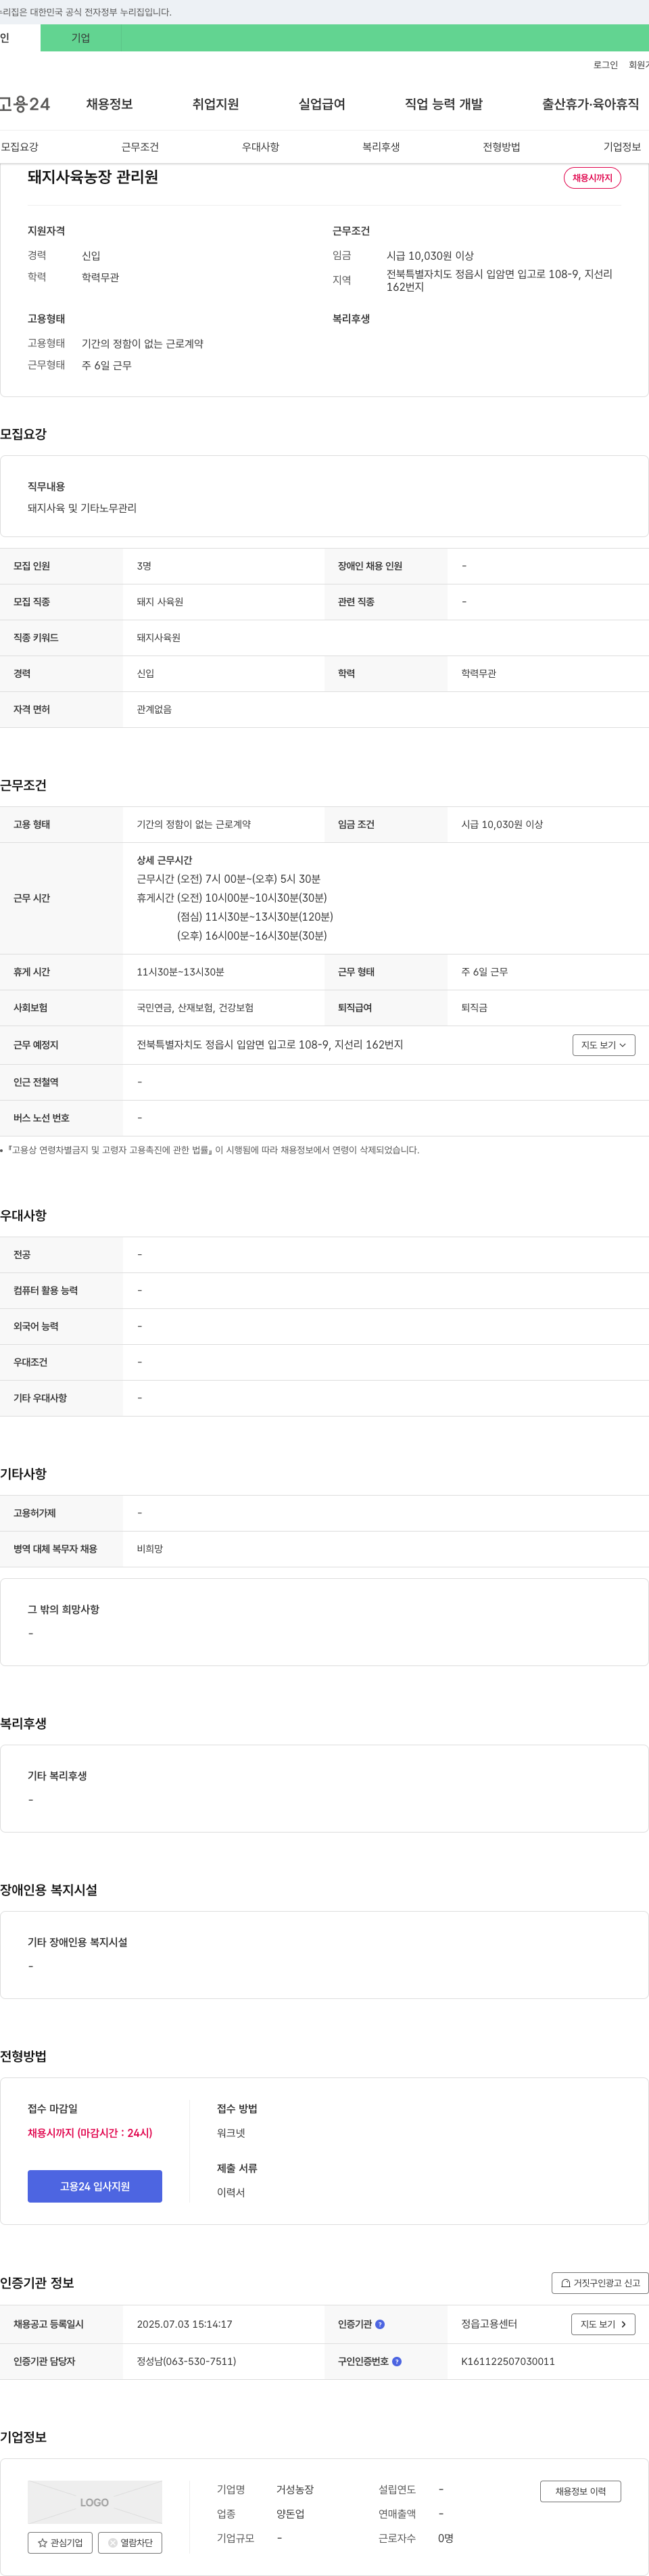Click the 모집 직종 value 돼지 사육원
The width and height of the screenshot is (649, 2576).
pos(160,602)
